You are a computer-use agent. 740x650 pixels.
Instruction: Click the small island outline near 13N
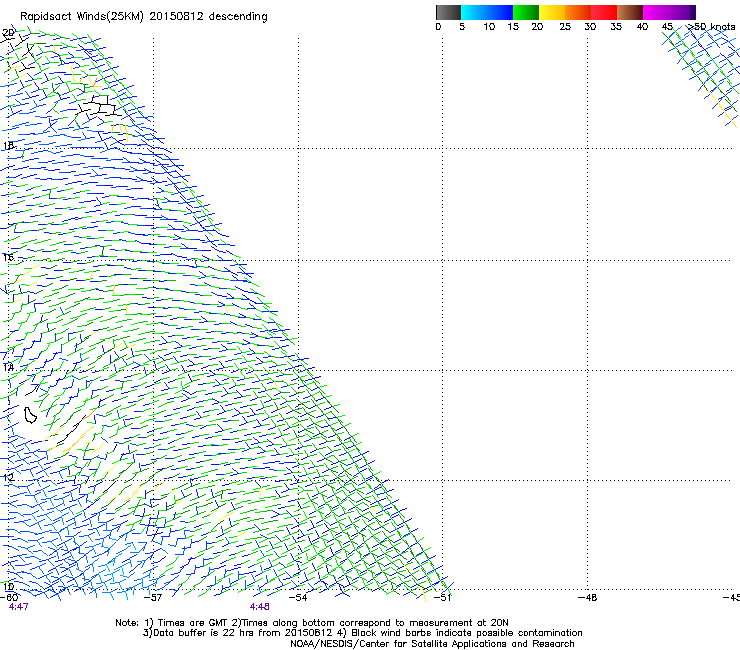pyautogui.click(x=30, y=415)
